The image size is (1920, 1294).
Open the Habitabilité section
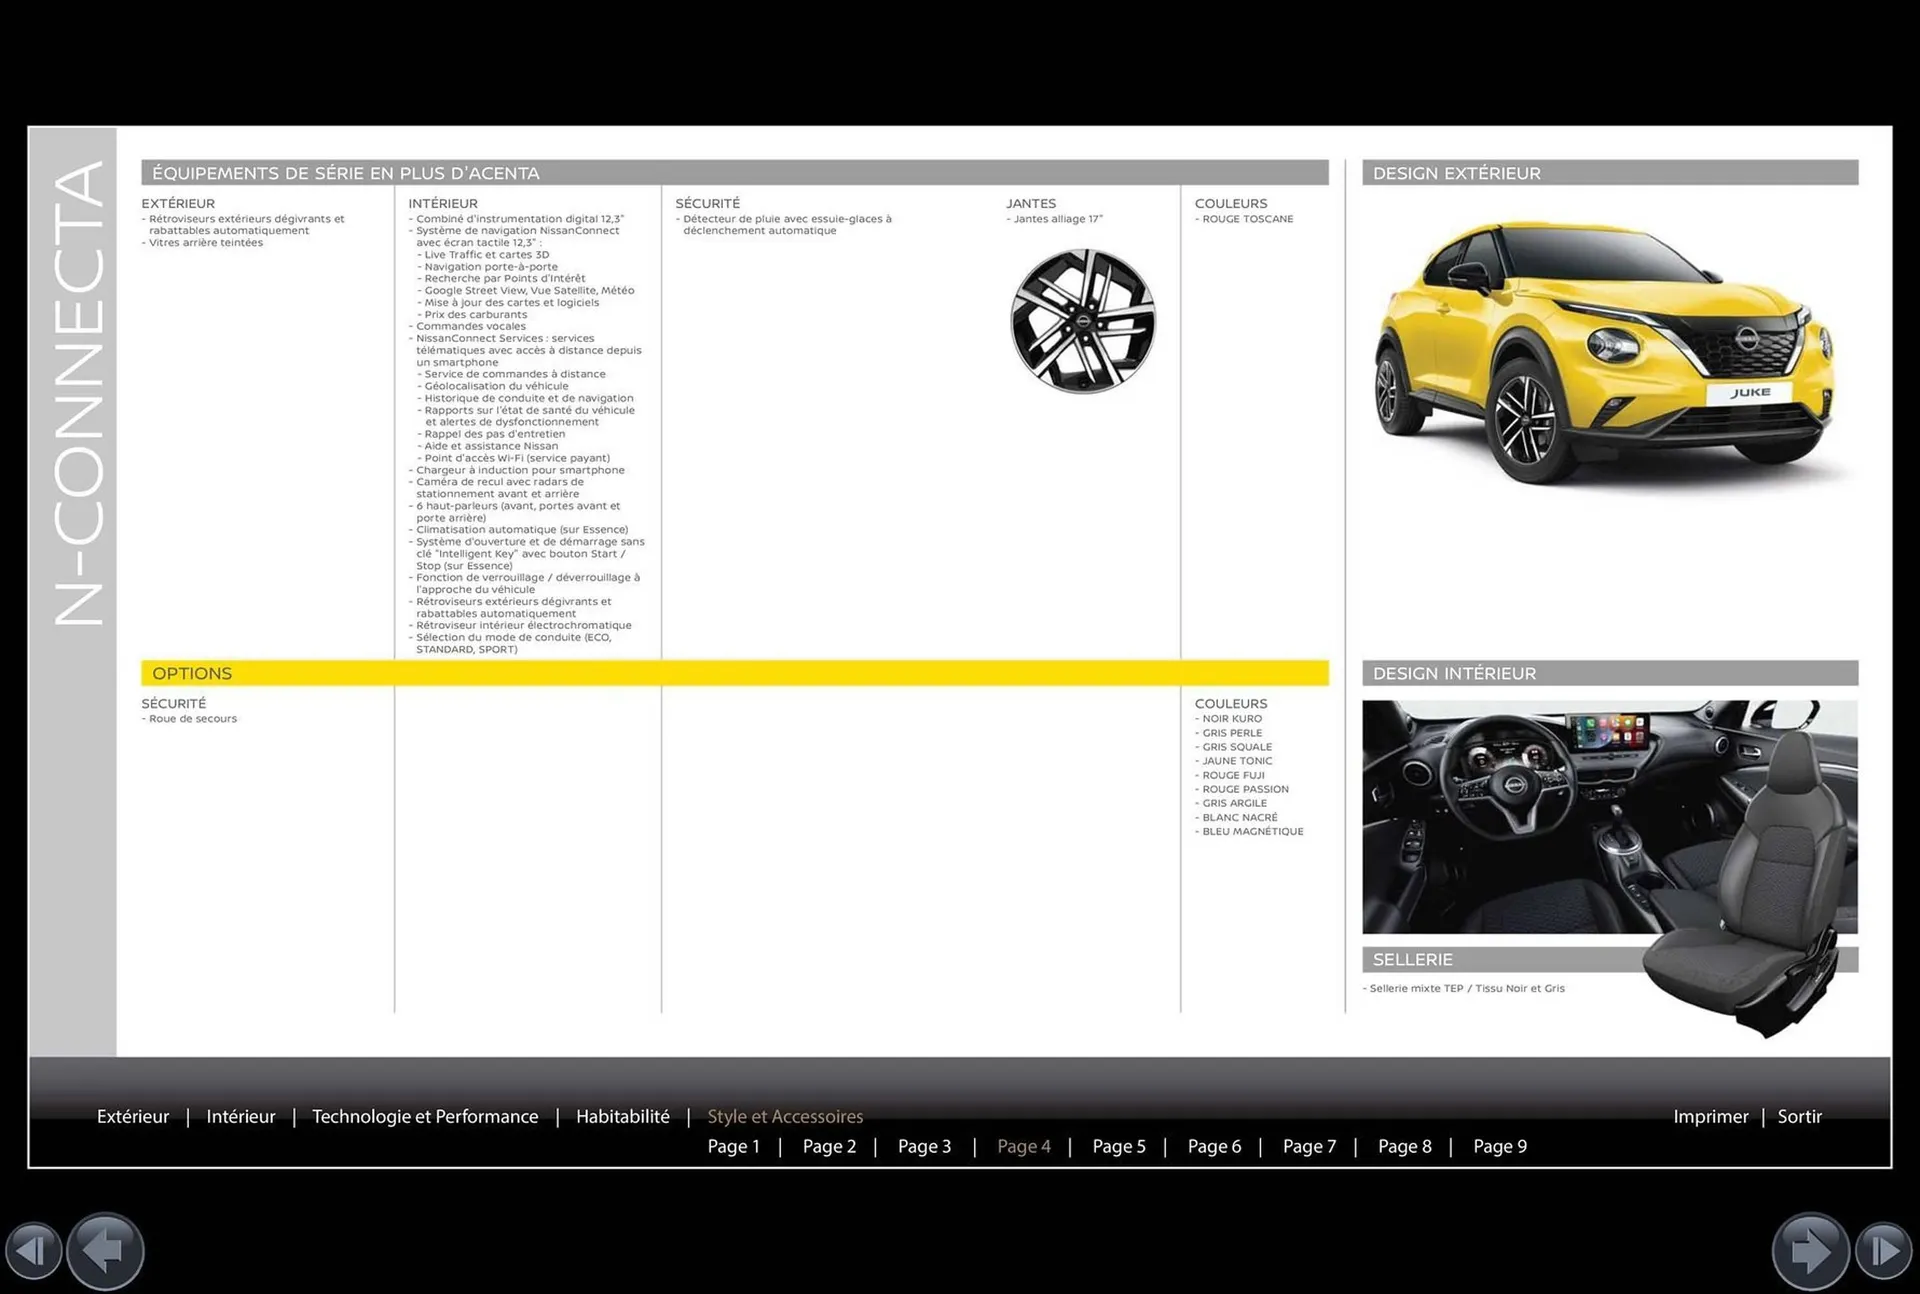click(622, 1116)
